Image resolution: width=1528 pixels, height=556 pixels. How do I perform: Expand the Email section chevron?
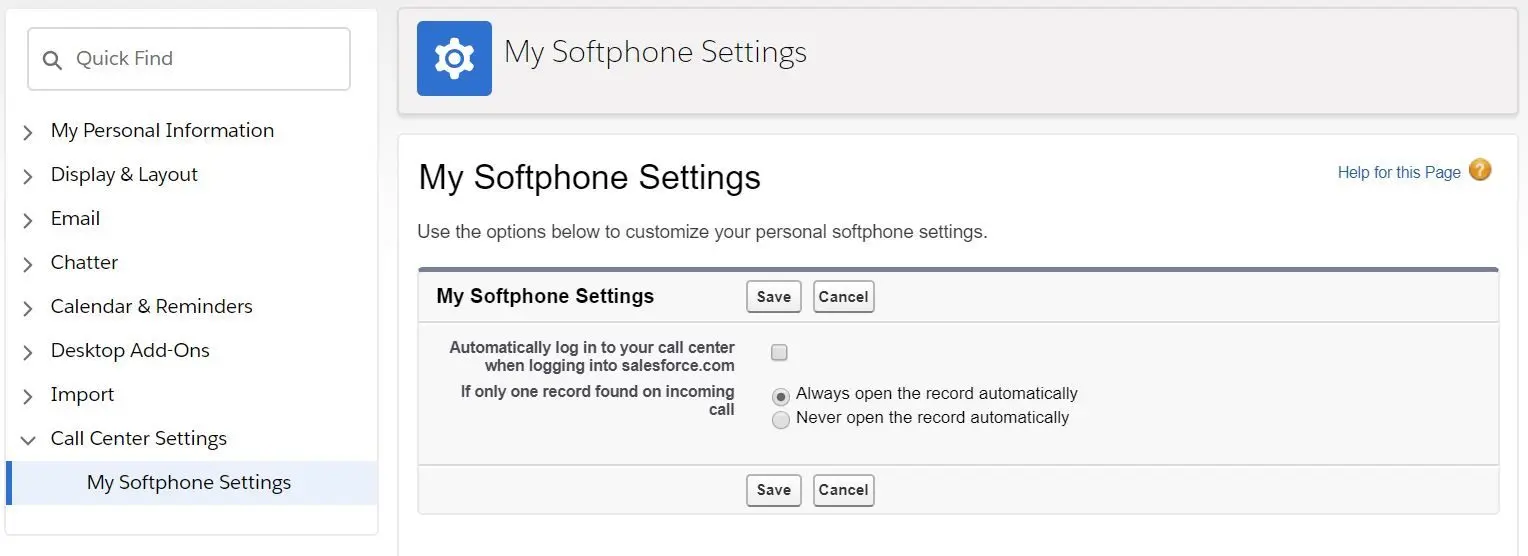click(28, 220)
